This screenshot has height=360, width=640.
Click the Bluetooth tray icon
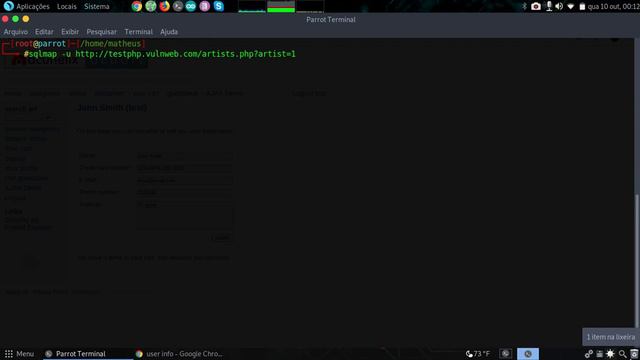click(524, 6)
